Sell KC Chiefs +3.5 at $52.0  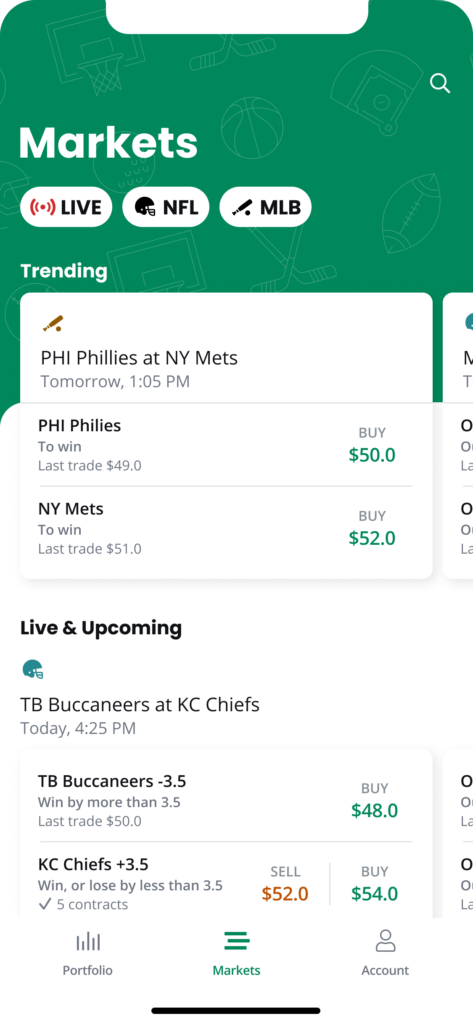tap(285, 884)
